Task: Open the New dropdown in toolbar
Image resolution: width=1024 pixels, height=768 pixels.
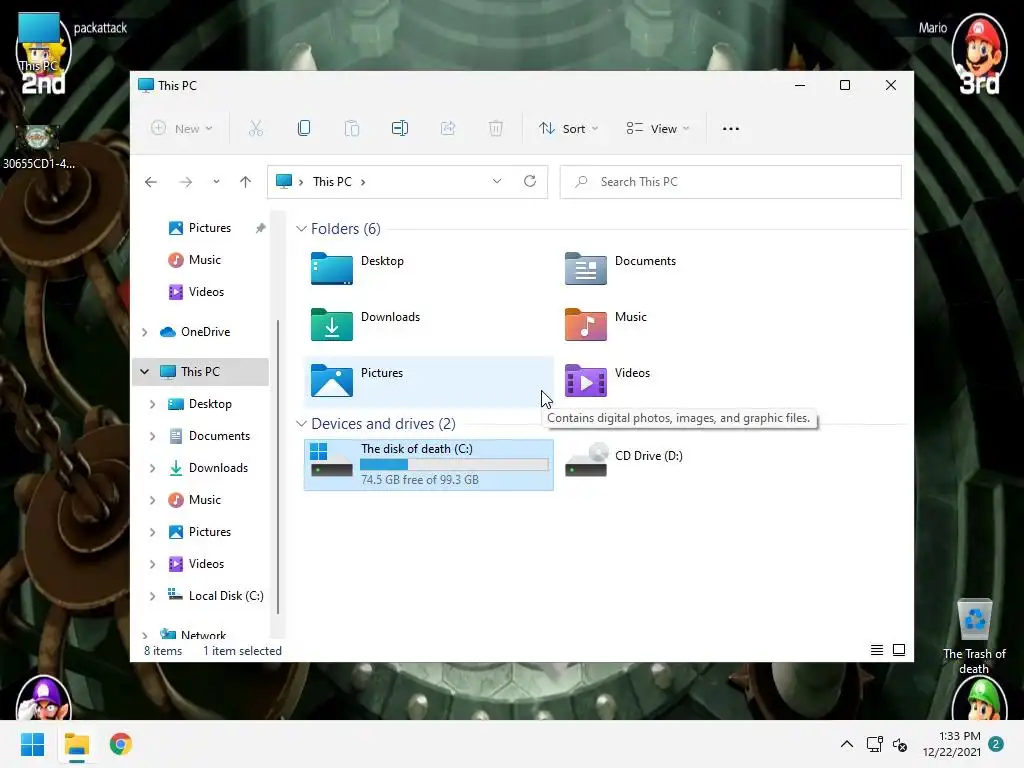Action: click(x=182, y=129)
